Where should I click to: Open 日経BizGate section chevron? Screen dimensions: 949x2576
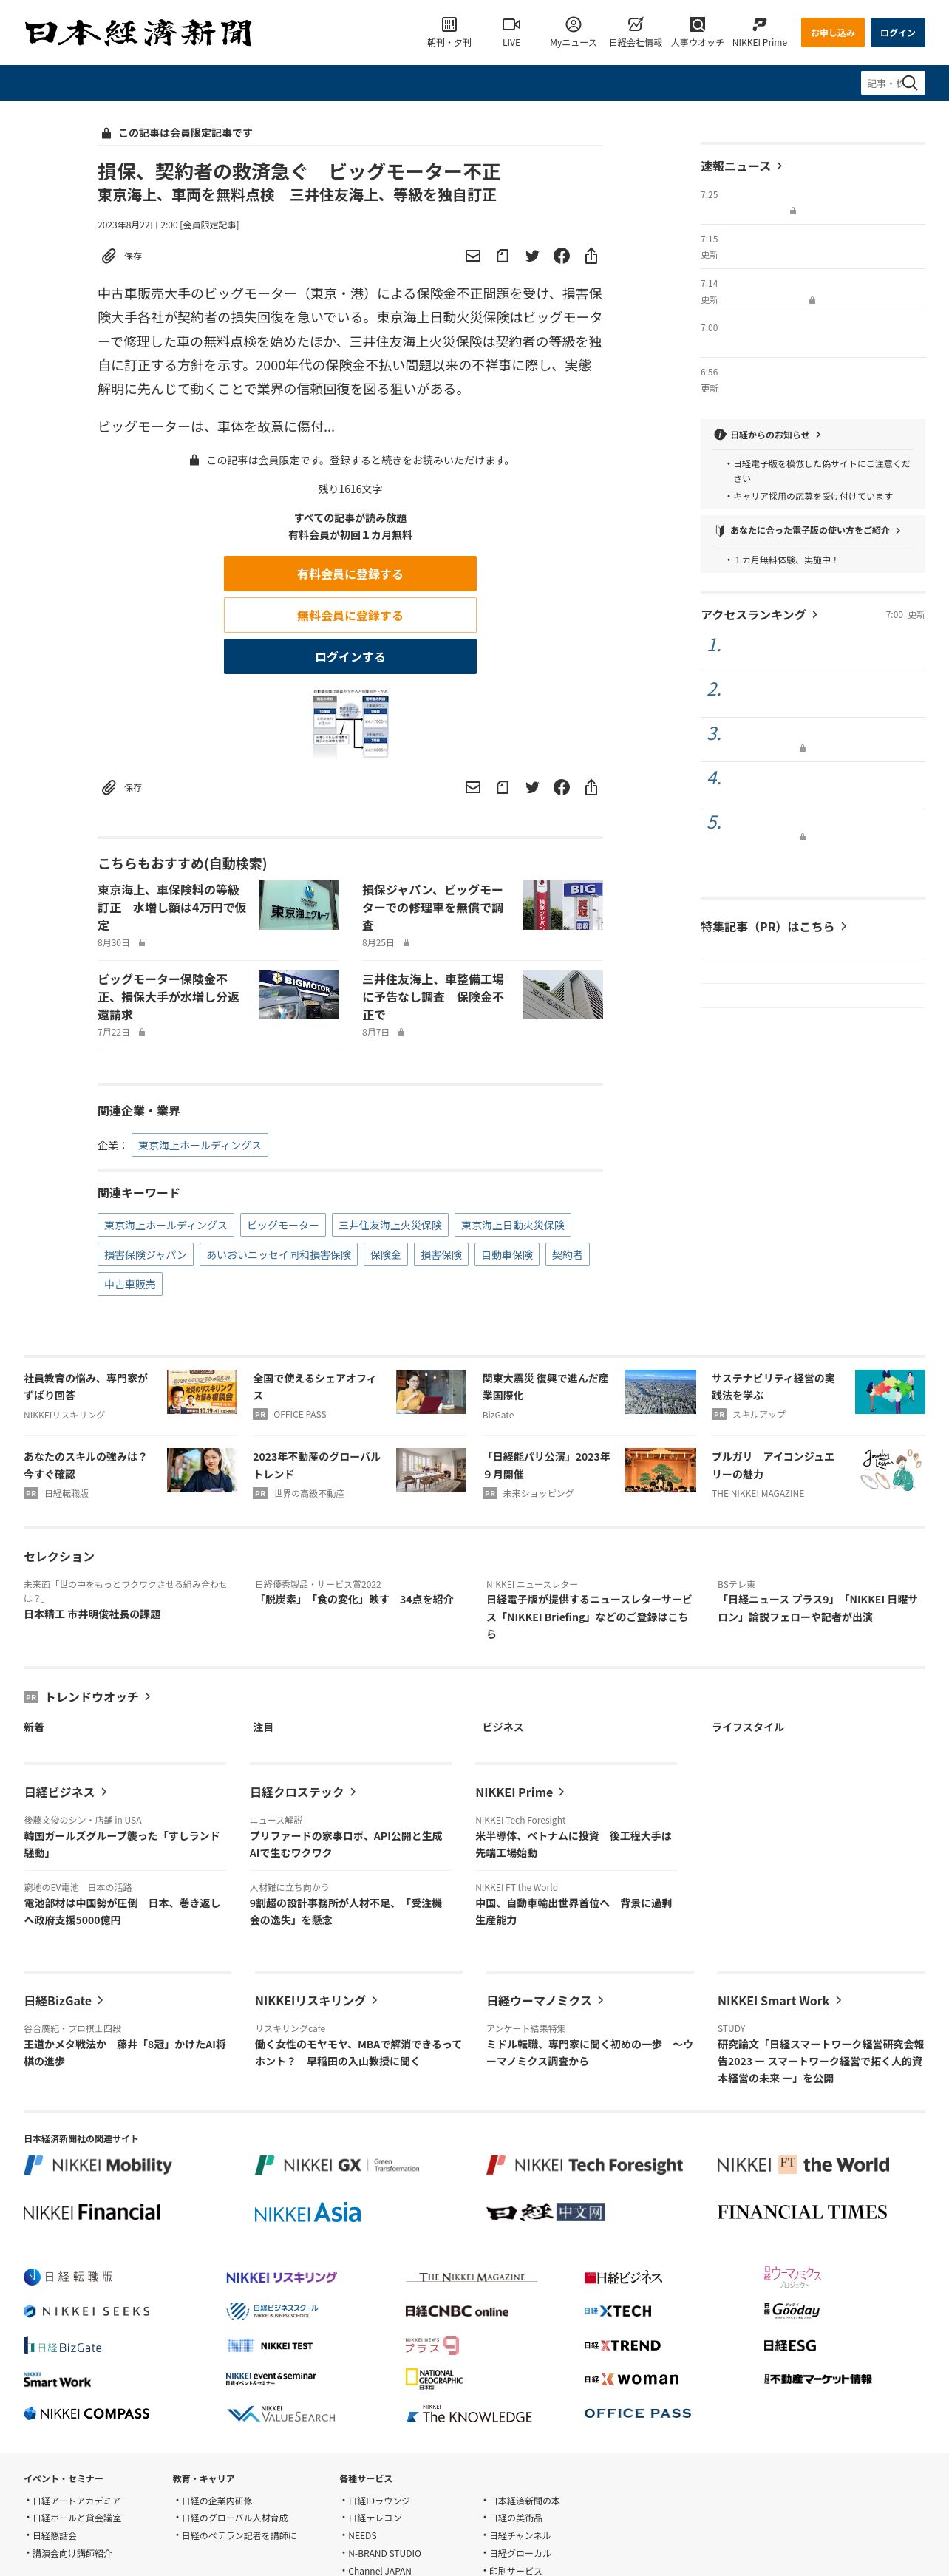tap(100, 2000)
